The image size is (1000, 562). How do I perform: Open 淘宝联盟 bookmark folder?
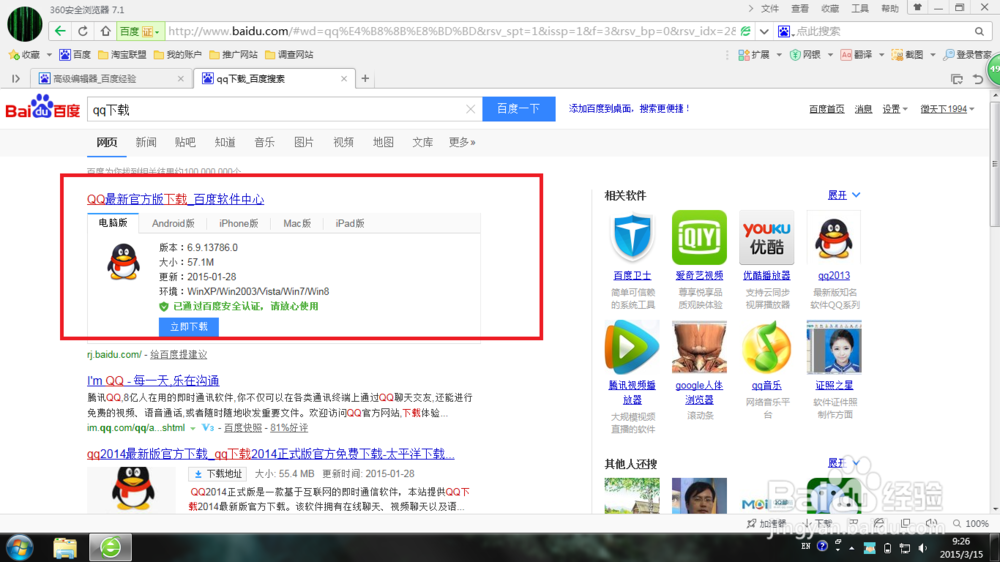point(122,55)
